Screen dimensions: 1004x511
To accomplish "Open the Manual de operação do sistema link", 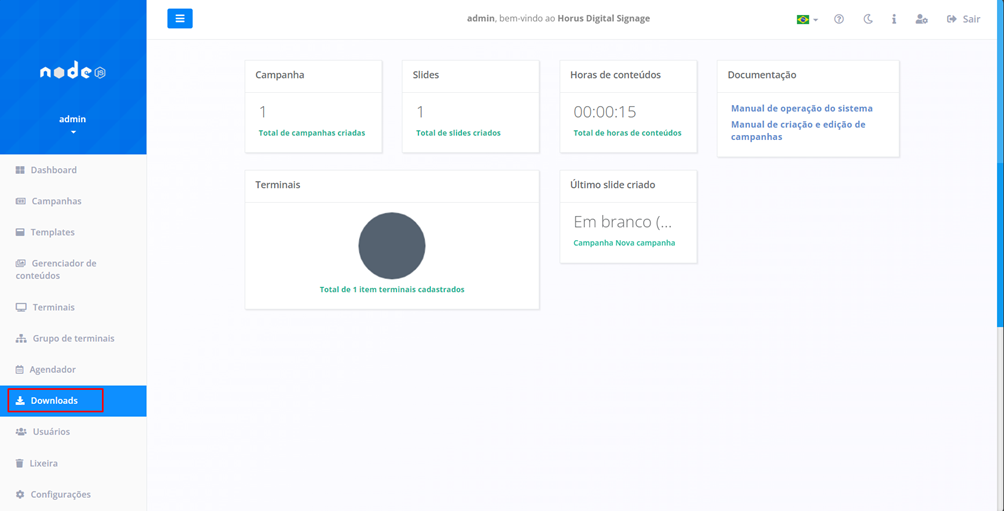I will 801,108.
